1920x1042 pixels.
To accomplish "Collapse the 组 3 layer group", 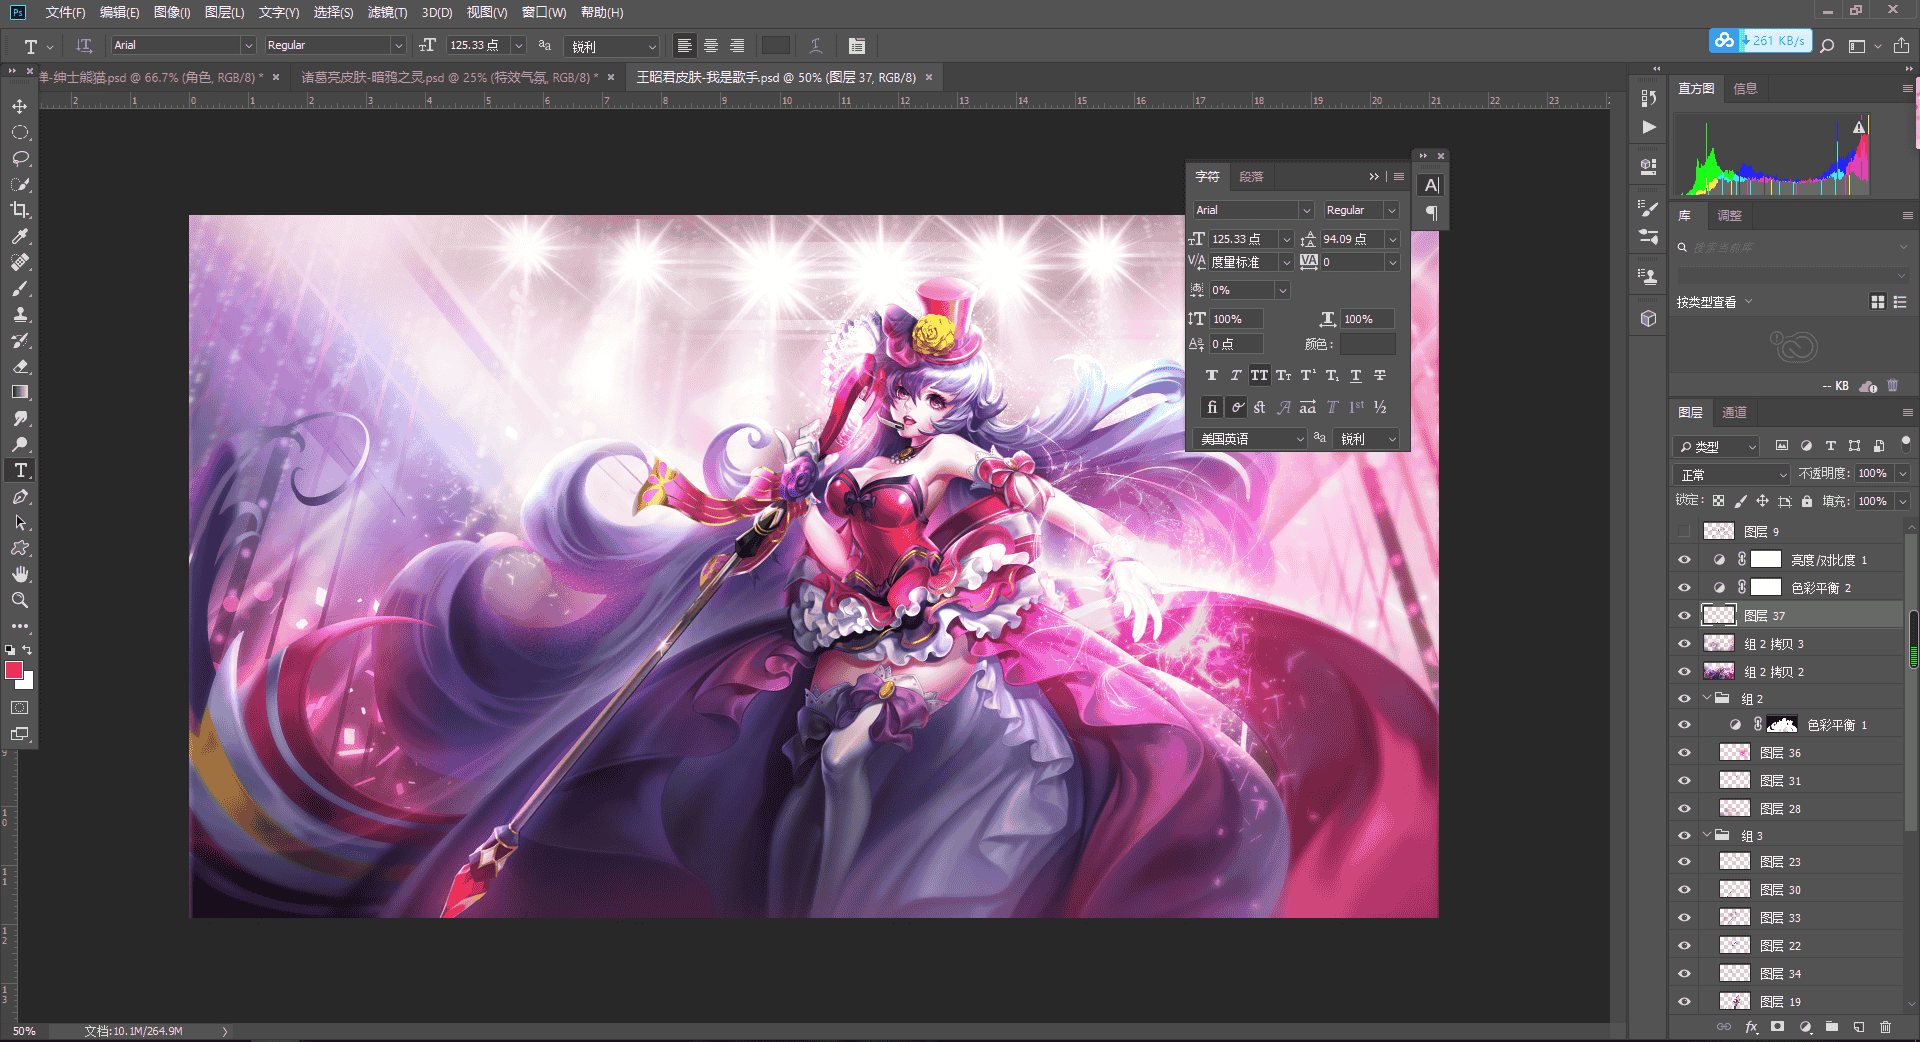I will pyautogui.click(x=1707, y=835).
